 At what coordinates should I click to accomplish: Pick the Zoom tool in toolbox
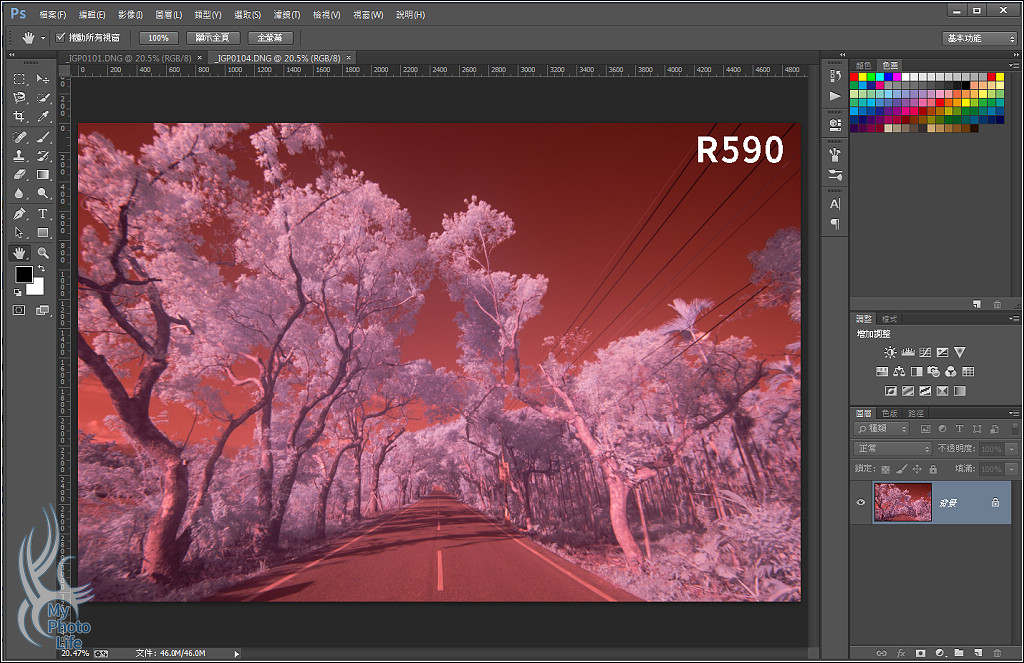(43, 253)
